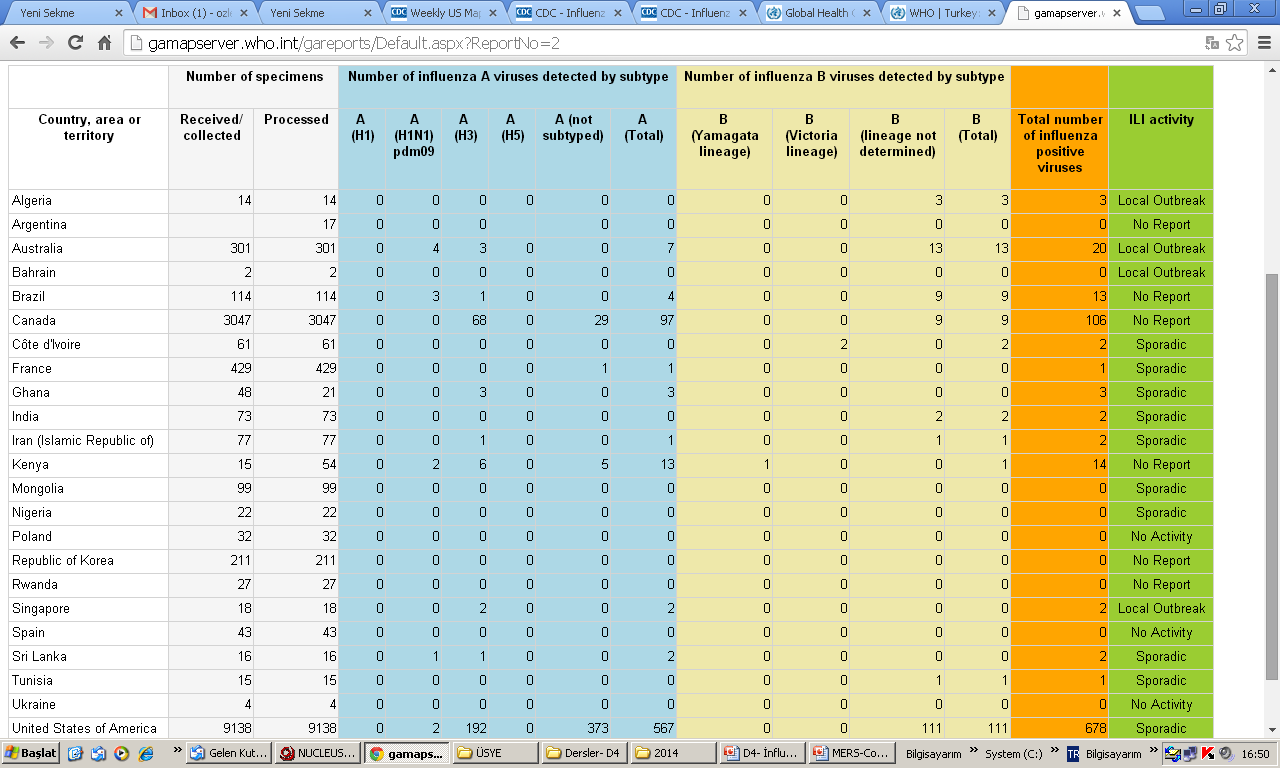The width and height of the screenshot is (1280, 768).
Task: Click the taskbar clock 16:50
Action: click(1255, 754)
